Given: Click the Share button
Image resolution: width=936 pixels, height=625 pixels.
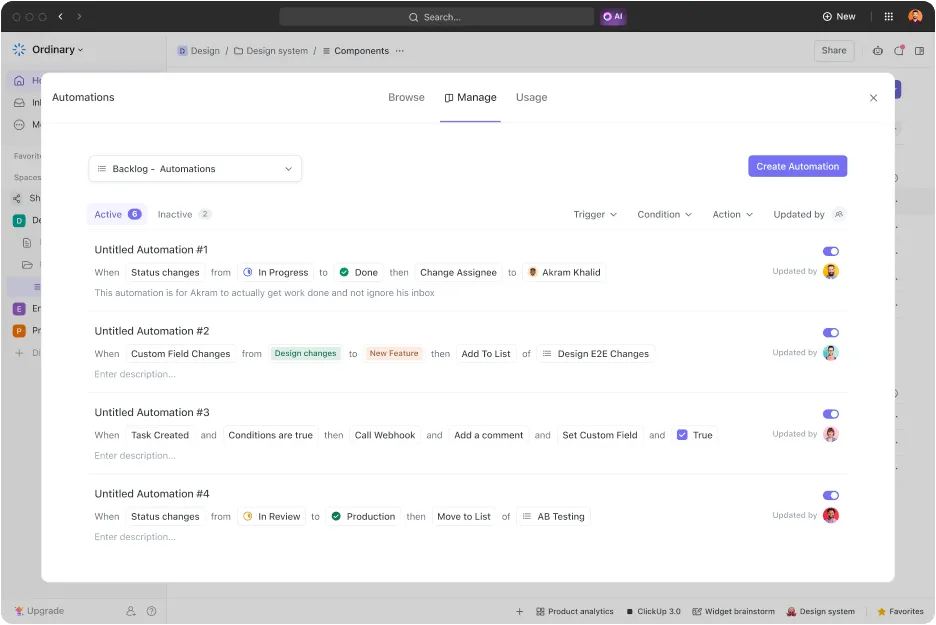Looking at the screenshot, I should point(833,51).
